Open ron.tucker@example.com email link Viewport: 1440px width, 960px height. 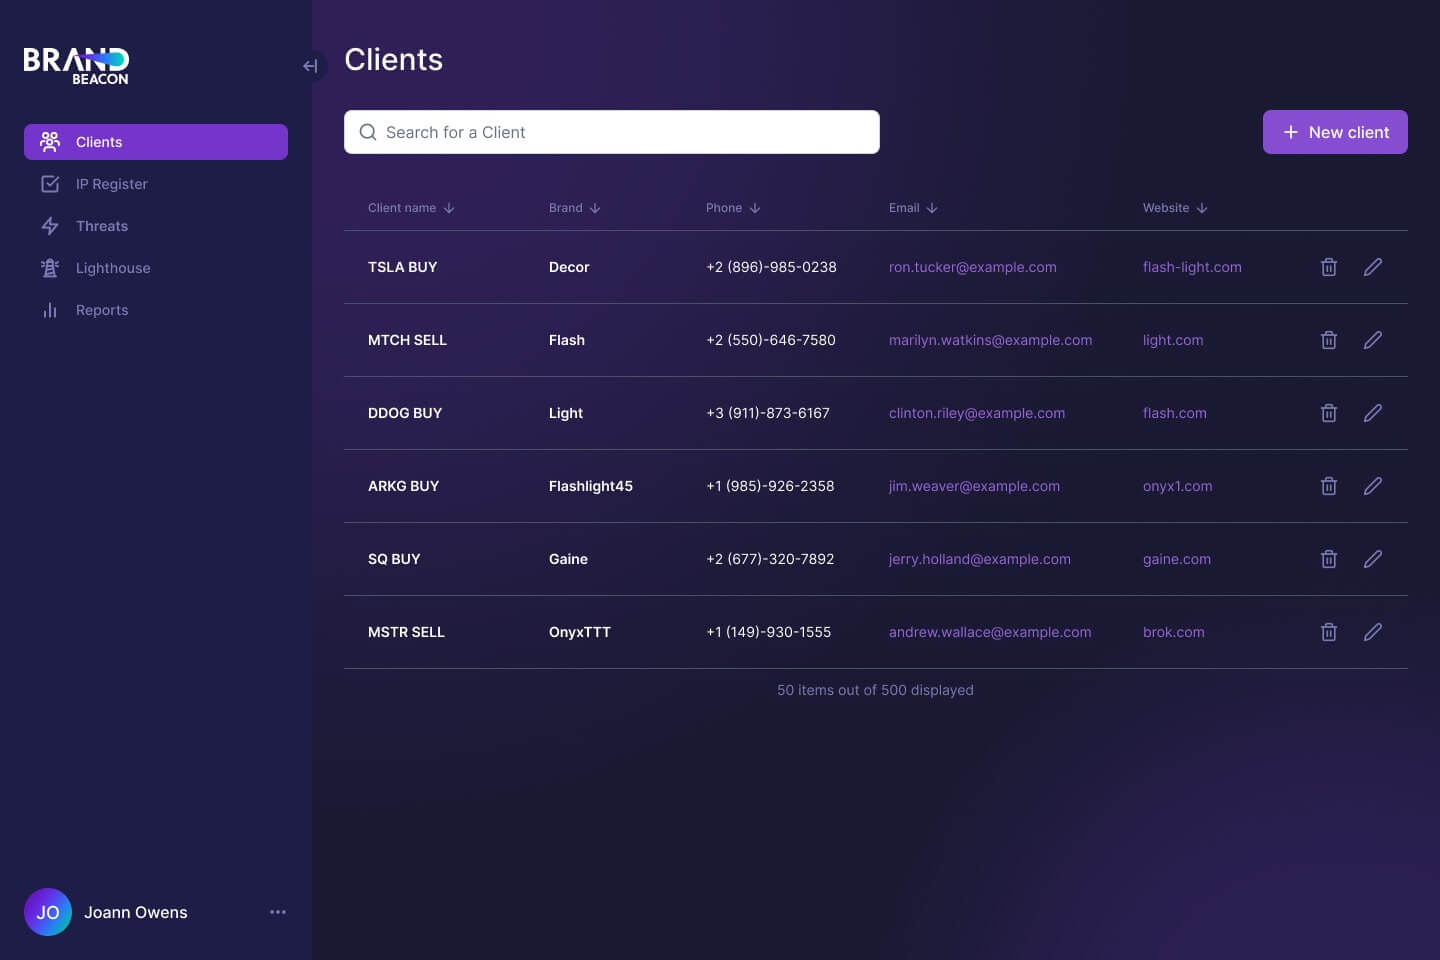pos(972,267)
